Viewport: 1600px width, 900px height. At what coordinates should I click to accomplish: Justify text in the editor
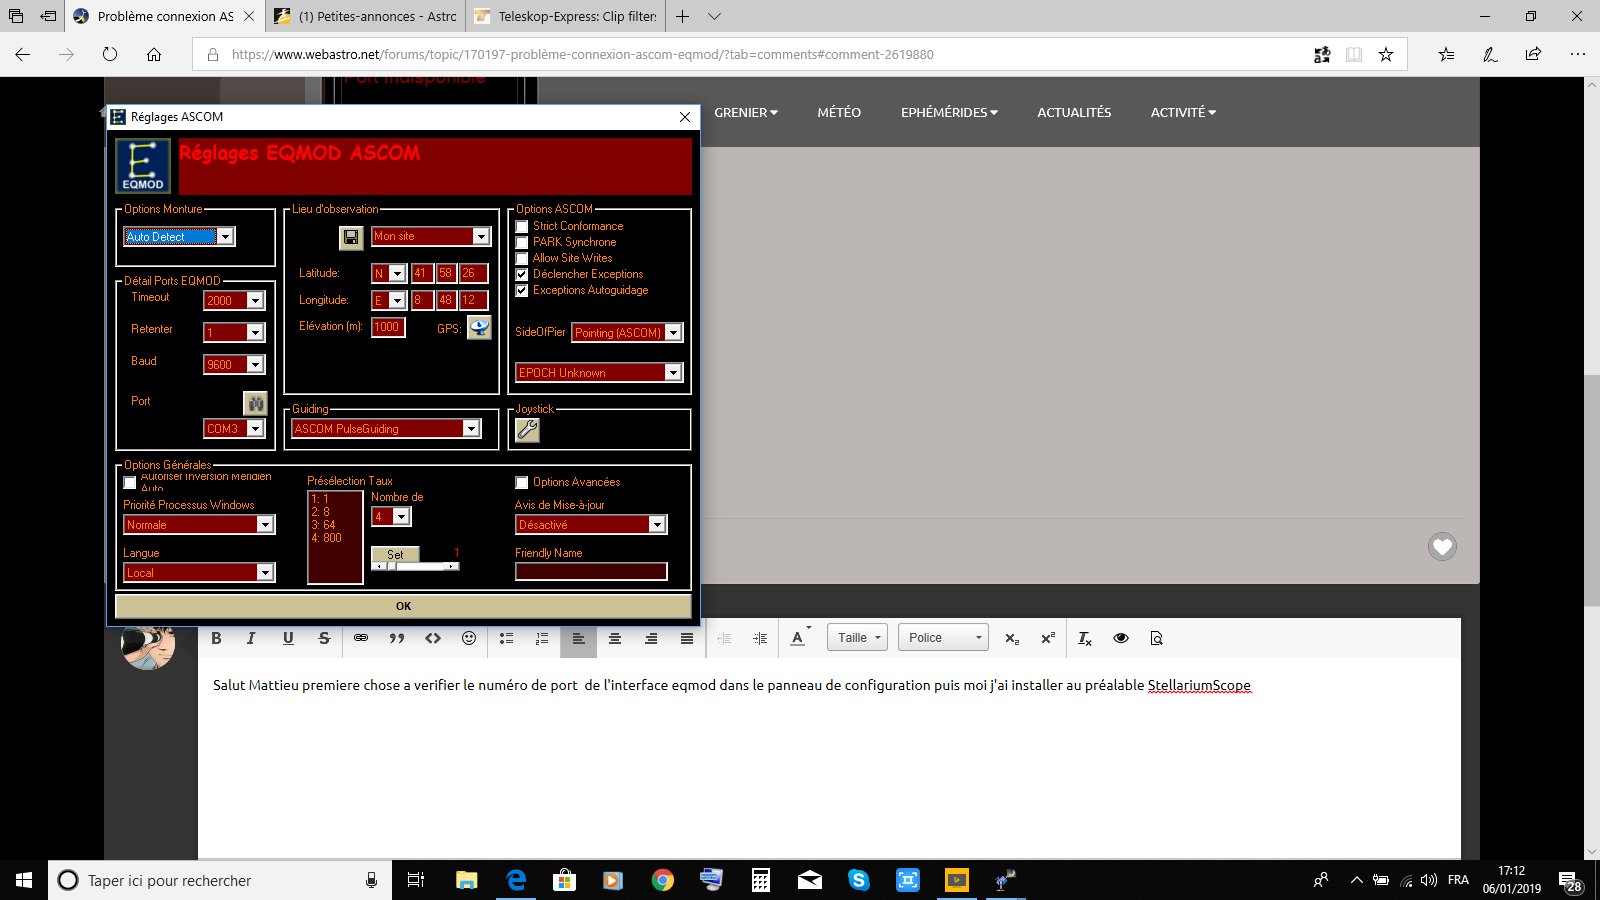point(687,638)
